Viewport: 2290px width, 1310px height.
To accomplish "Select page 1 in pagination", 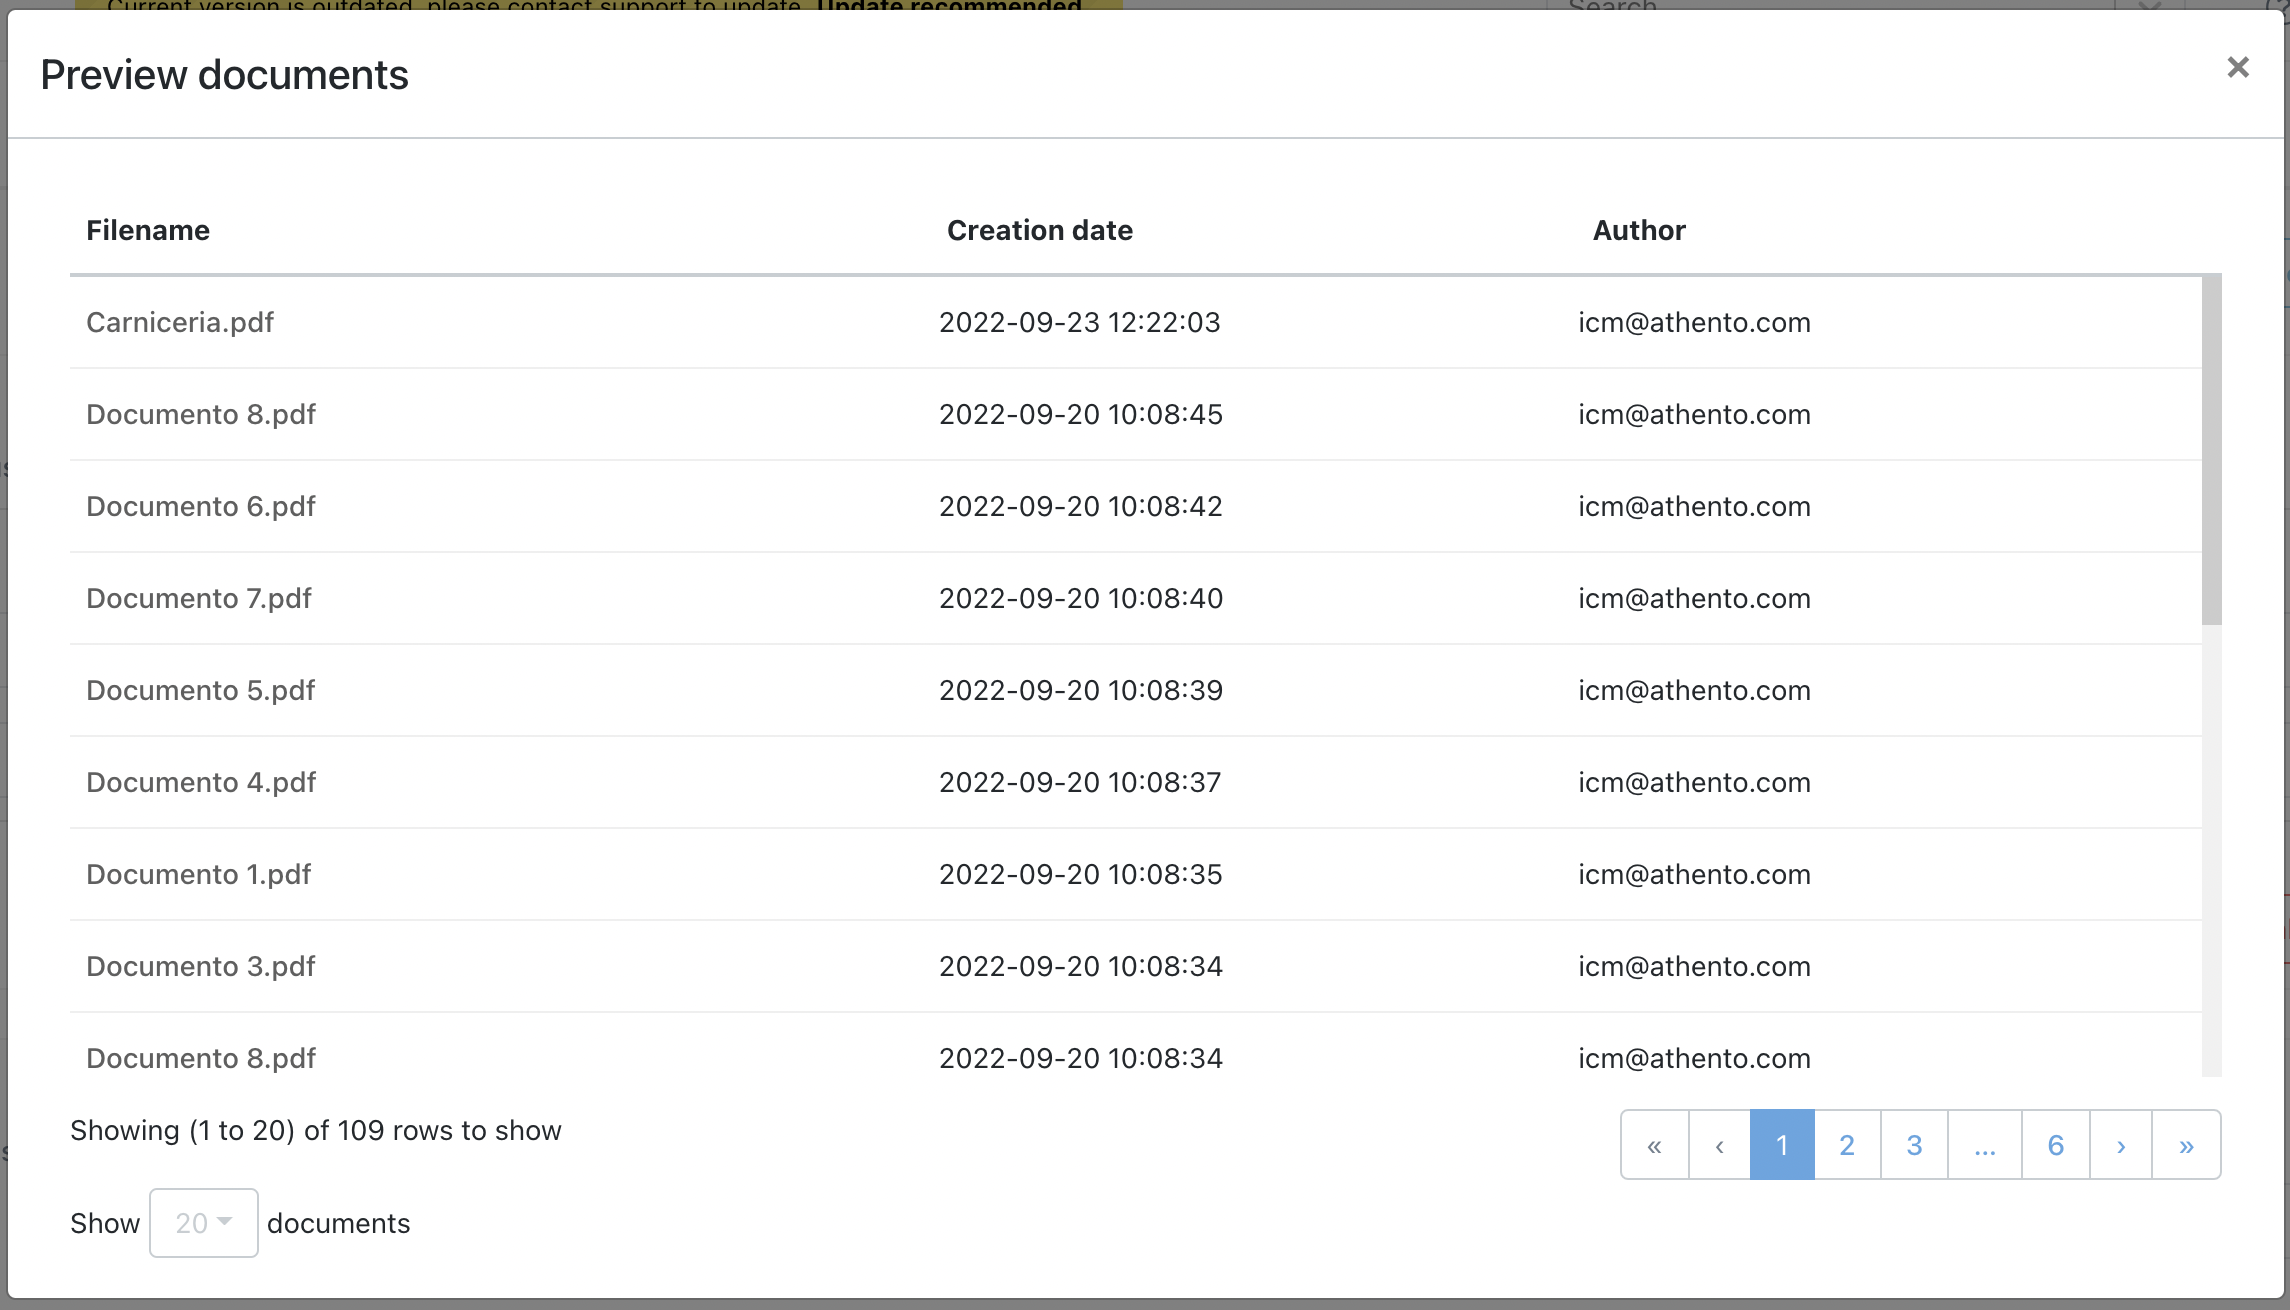I will (1782, 1145).
